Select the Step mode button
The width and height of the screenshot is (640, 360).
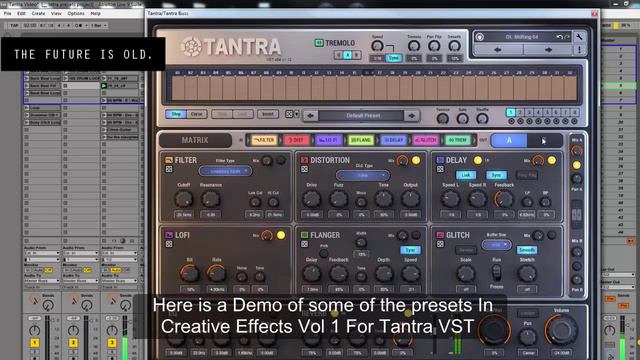tap(176, 114)
